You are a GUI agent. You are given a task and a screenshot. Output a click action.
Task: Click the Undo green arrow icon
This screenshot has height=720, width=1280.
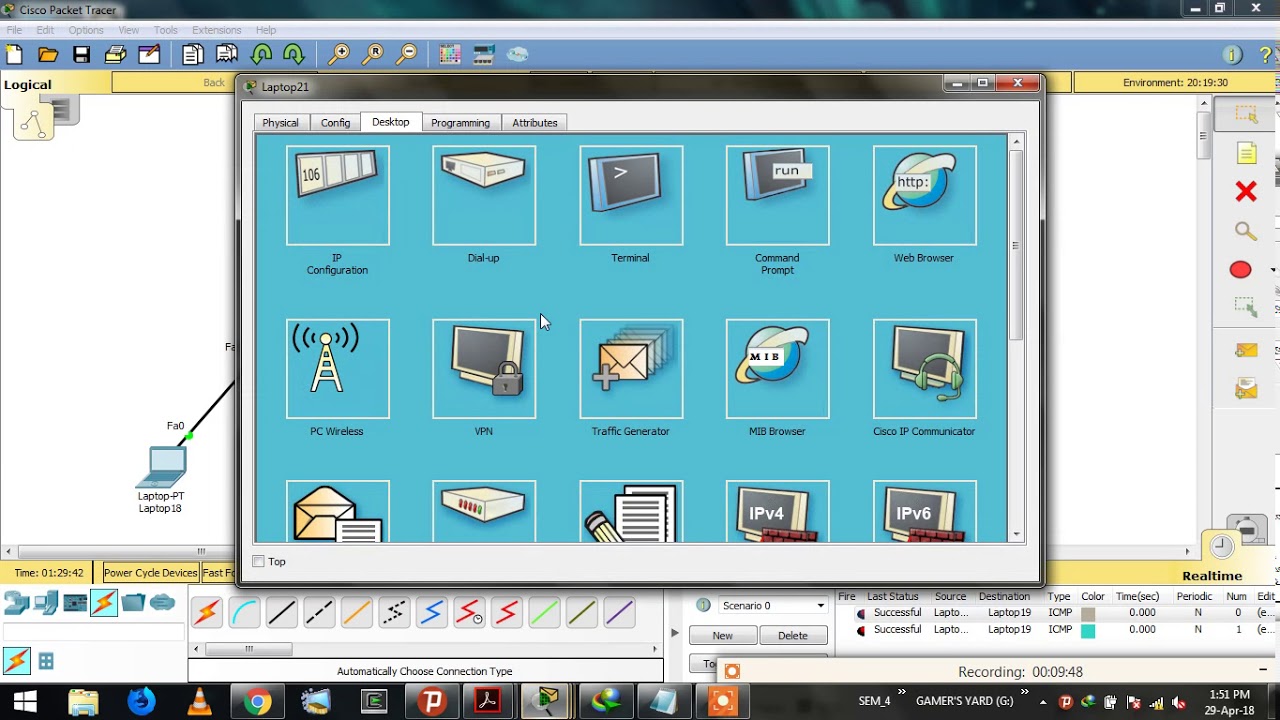(x=261, y=54)
